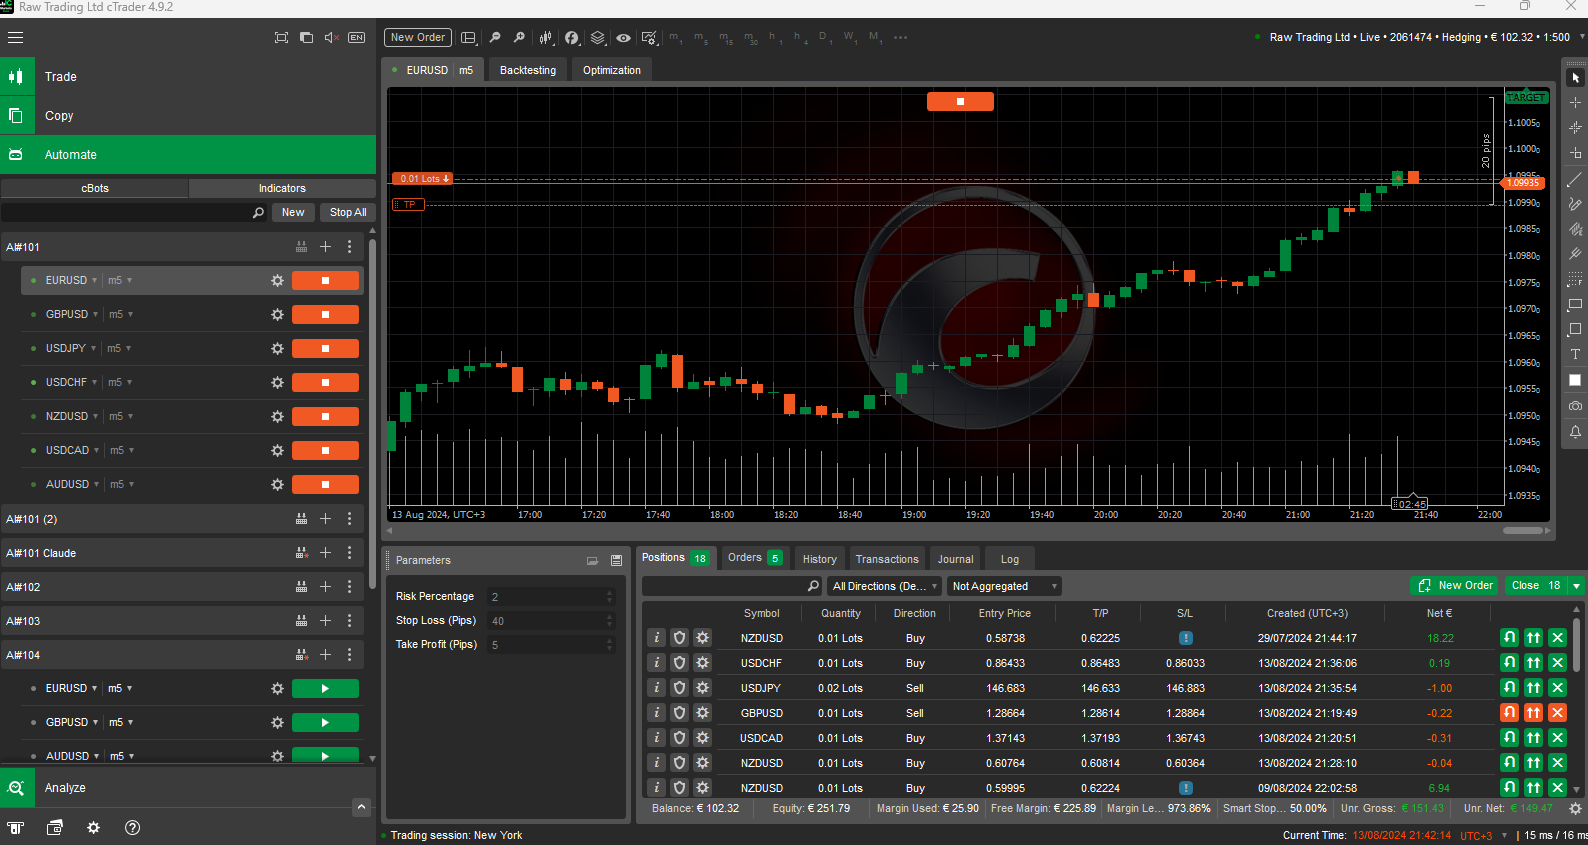The height and width of the screenshot is (845, 1588).
Task: Click the New cBot button
Action: (293, 212)
